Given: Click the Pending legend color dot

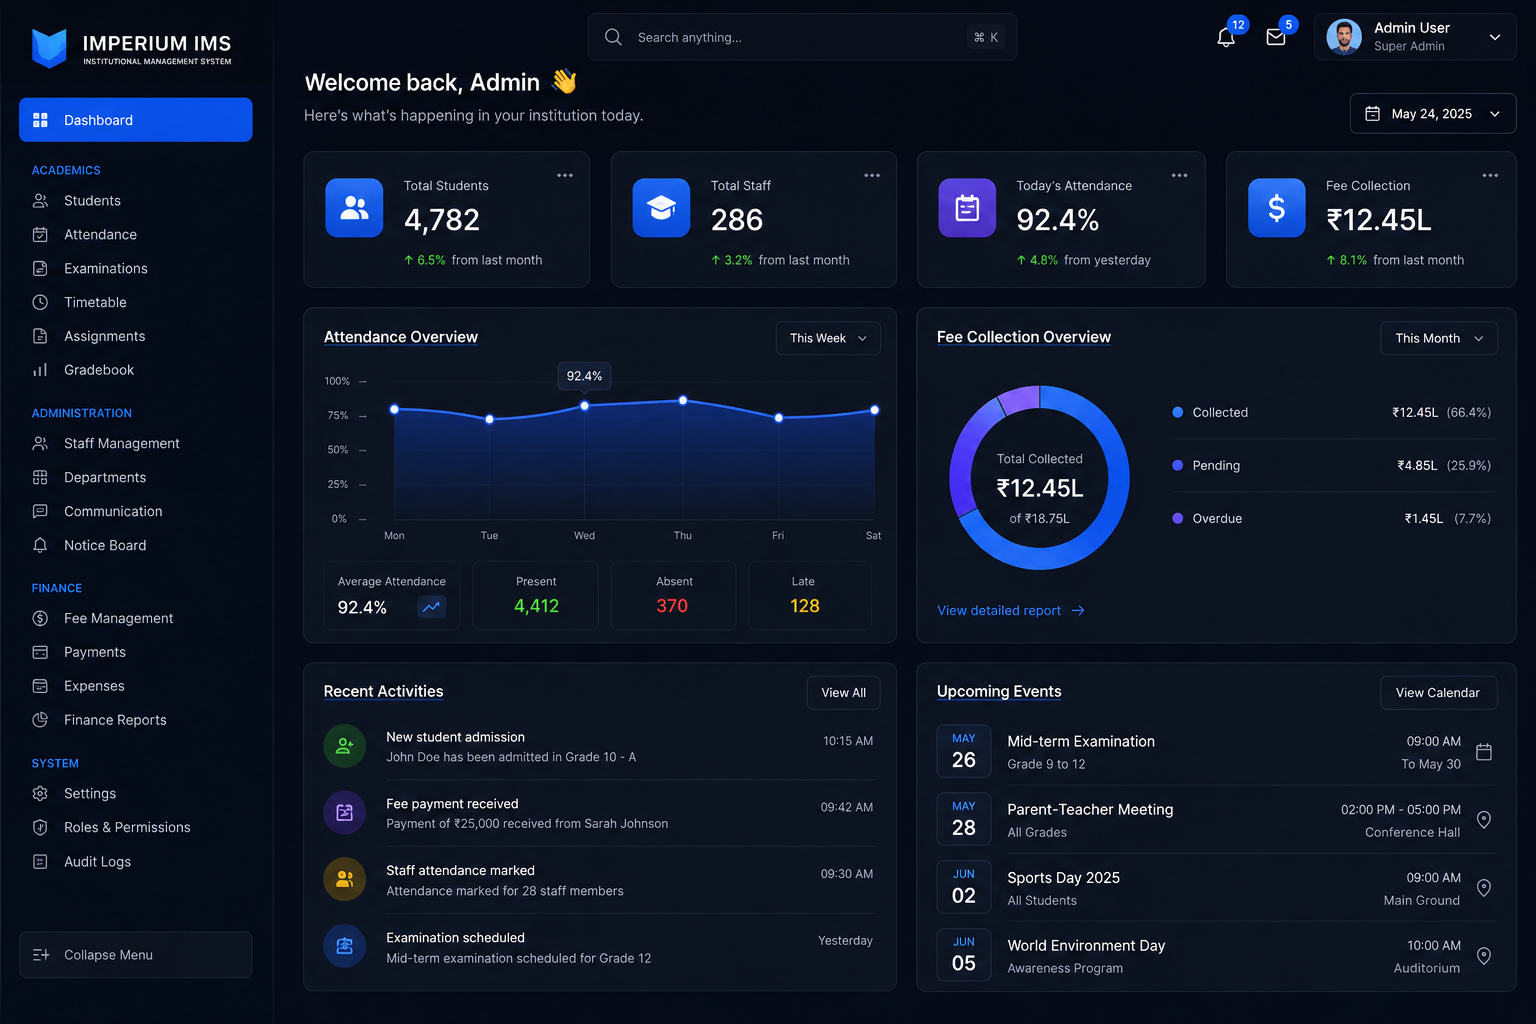Looking at the screenshot, I should click(1178, 465).
